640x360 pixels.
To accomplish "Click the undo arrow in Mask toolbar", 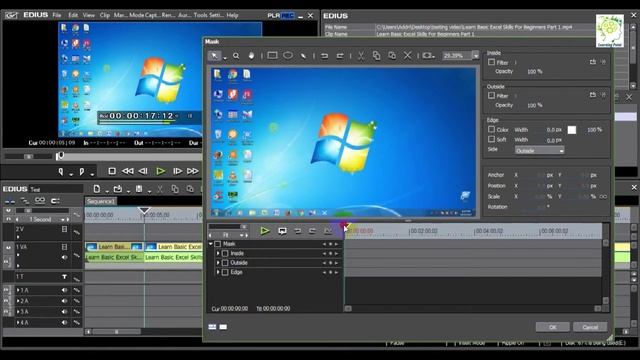I will pos(324,56).
